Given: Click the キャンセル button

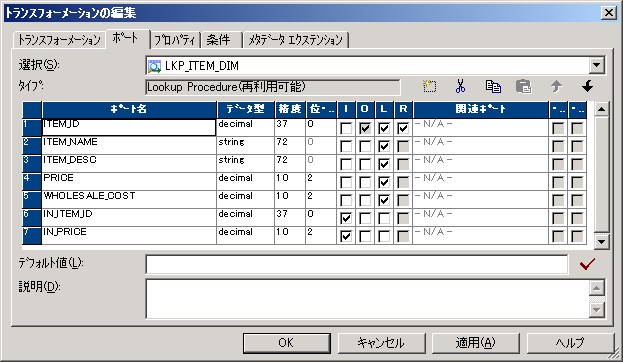Looking at the screenshot, I should click(381, 343).
